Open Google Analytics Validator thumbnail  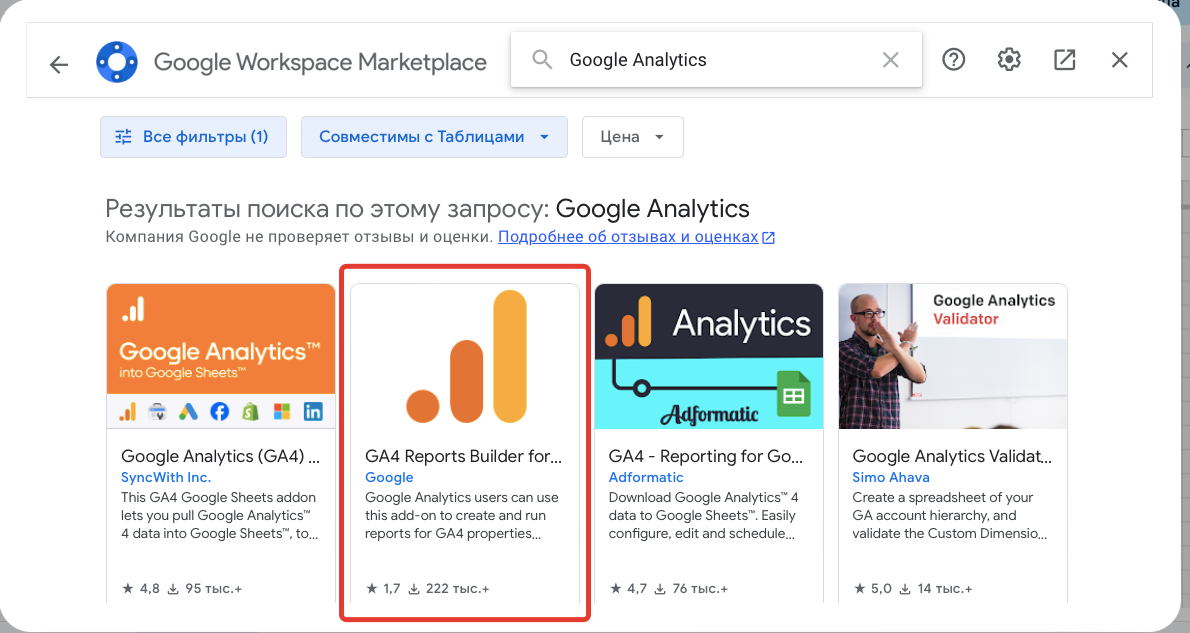click(952, 356)
